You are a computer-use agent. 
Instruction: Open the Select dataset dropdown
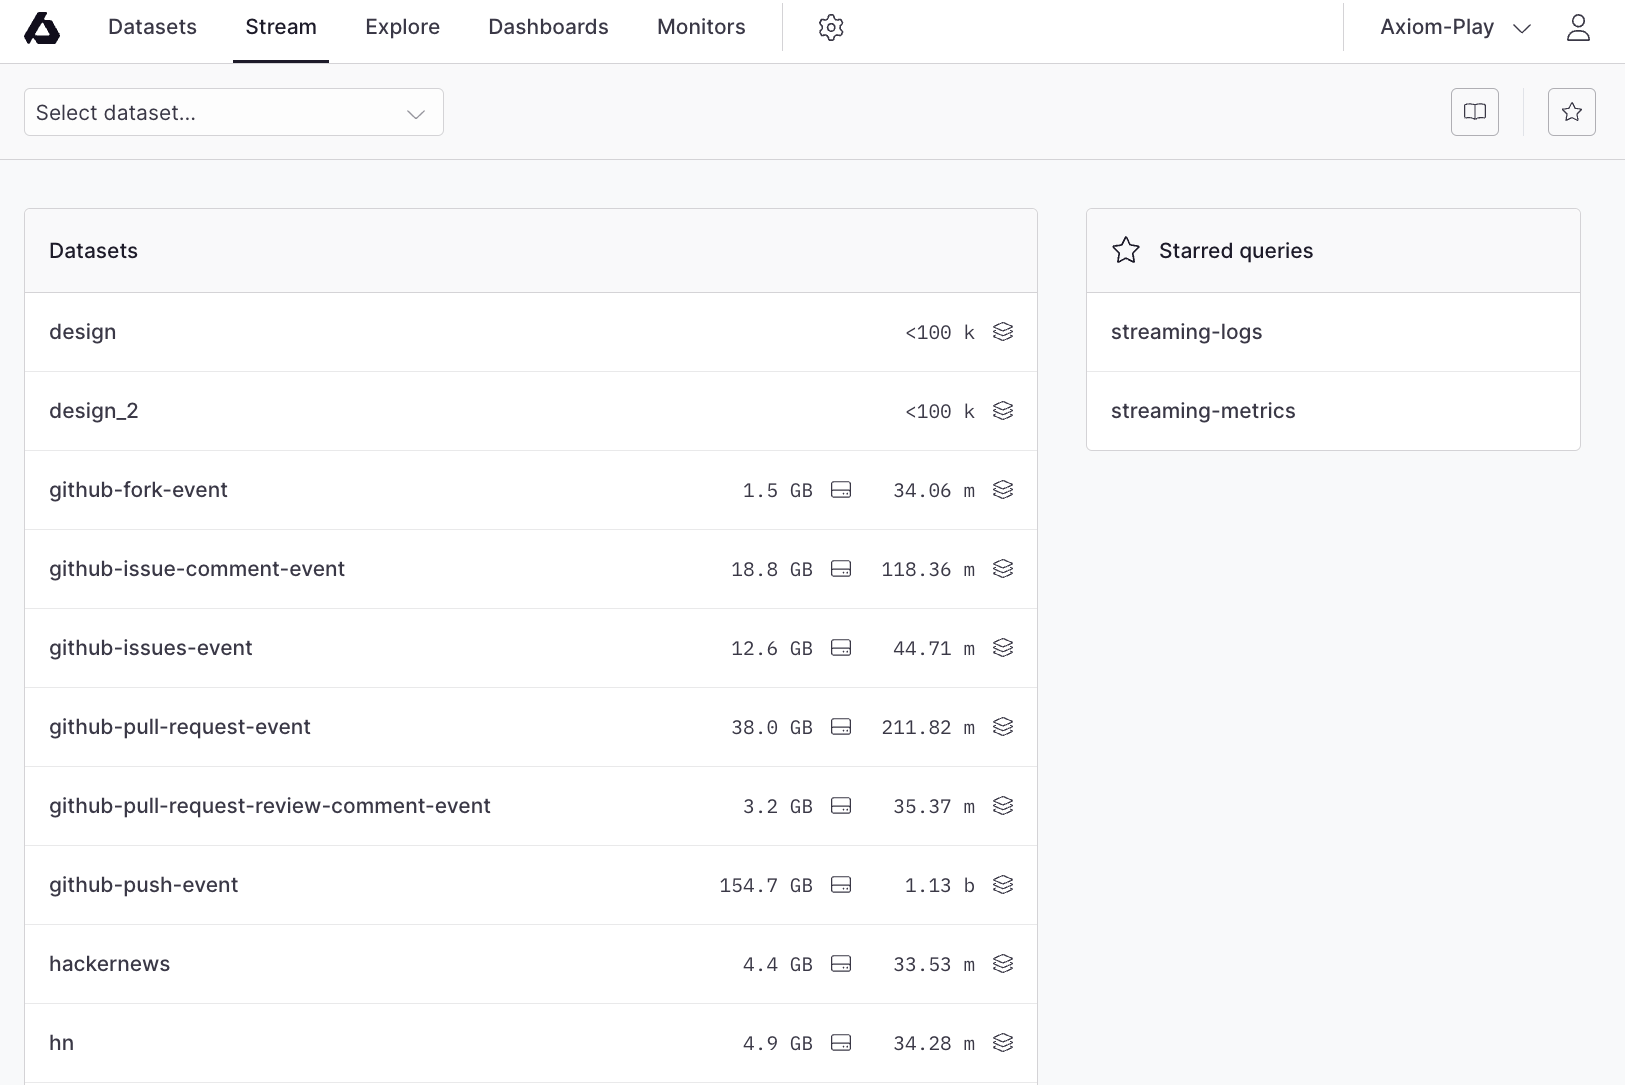(233, 112)
